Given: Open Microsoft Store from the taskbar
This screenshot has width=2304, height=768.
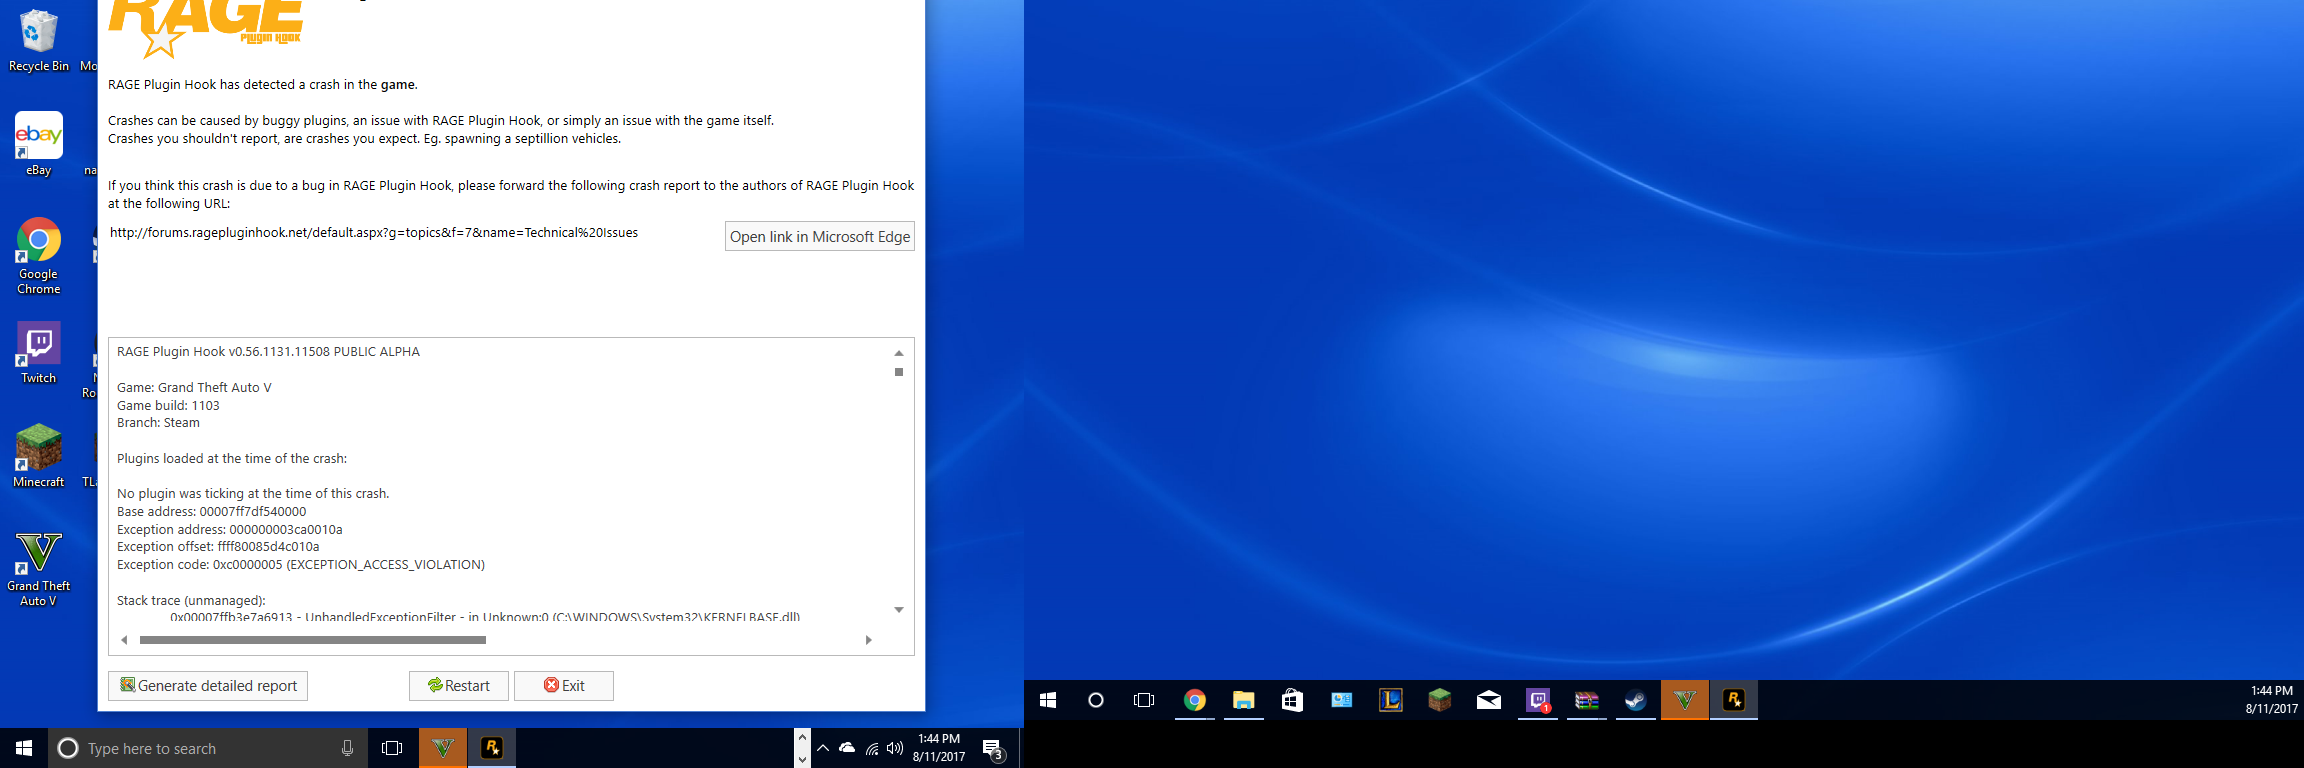Looking at the screenshot, I should [1292, 700].
